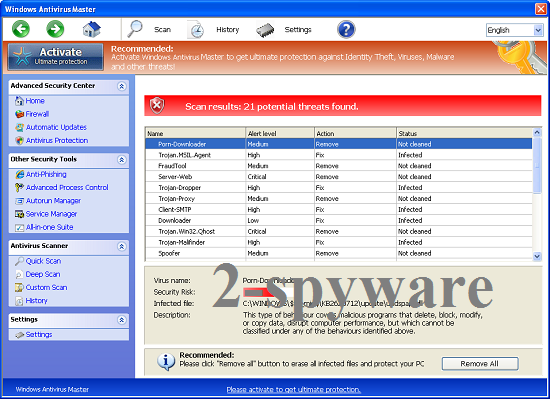Click the threat list scroll up arrow
This screenshot has height=399, width=550.
(537, 132)
